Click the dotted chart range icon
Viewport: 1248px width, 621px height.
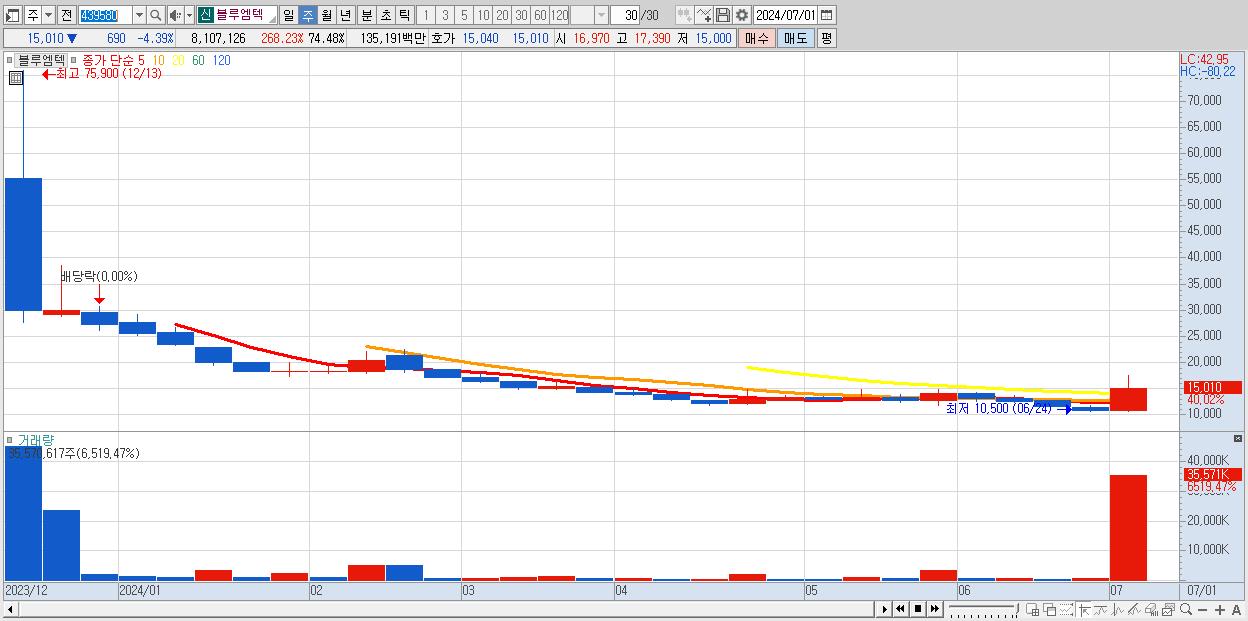(1066, 609)
